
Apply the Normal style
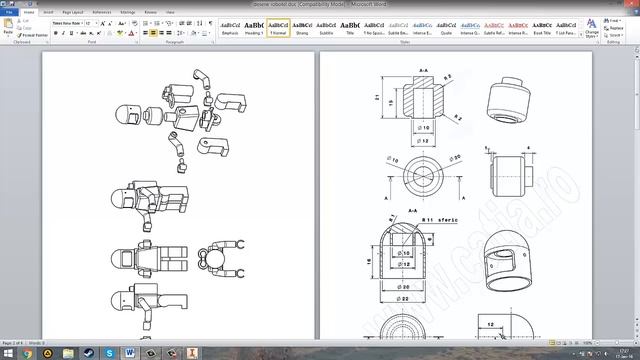coord(278,28)
